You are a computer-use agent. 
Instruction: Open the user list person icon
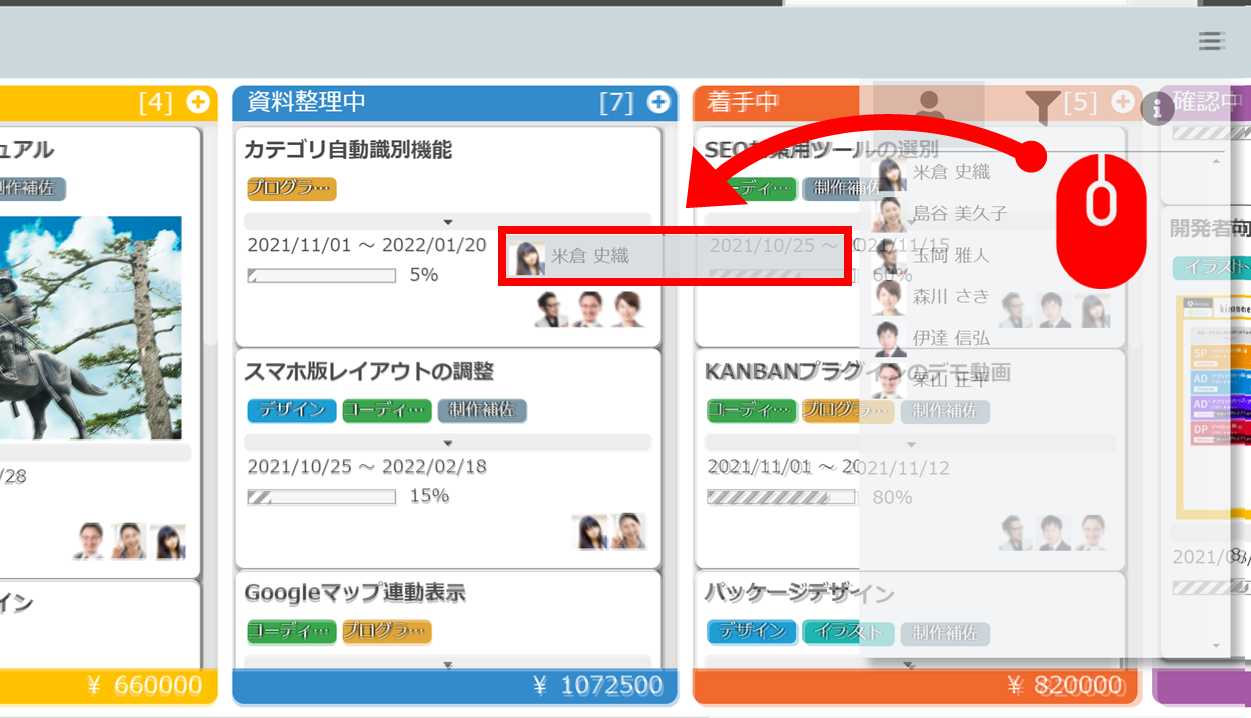coord(929,105)
